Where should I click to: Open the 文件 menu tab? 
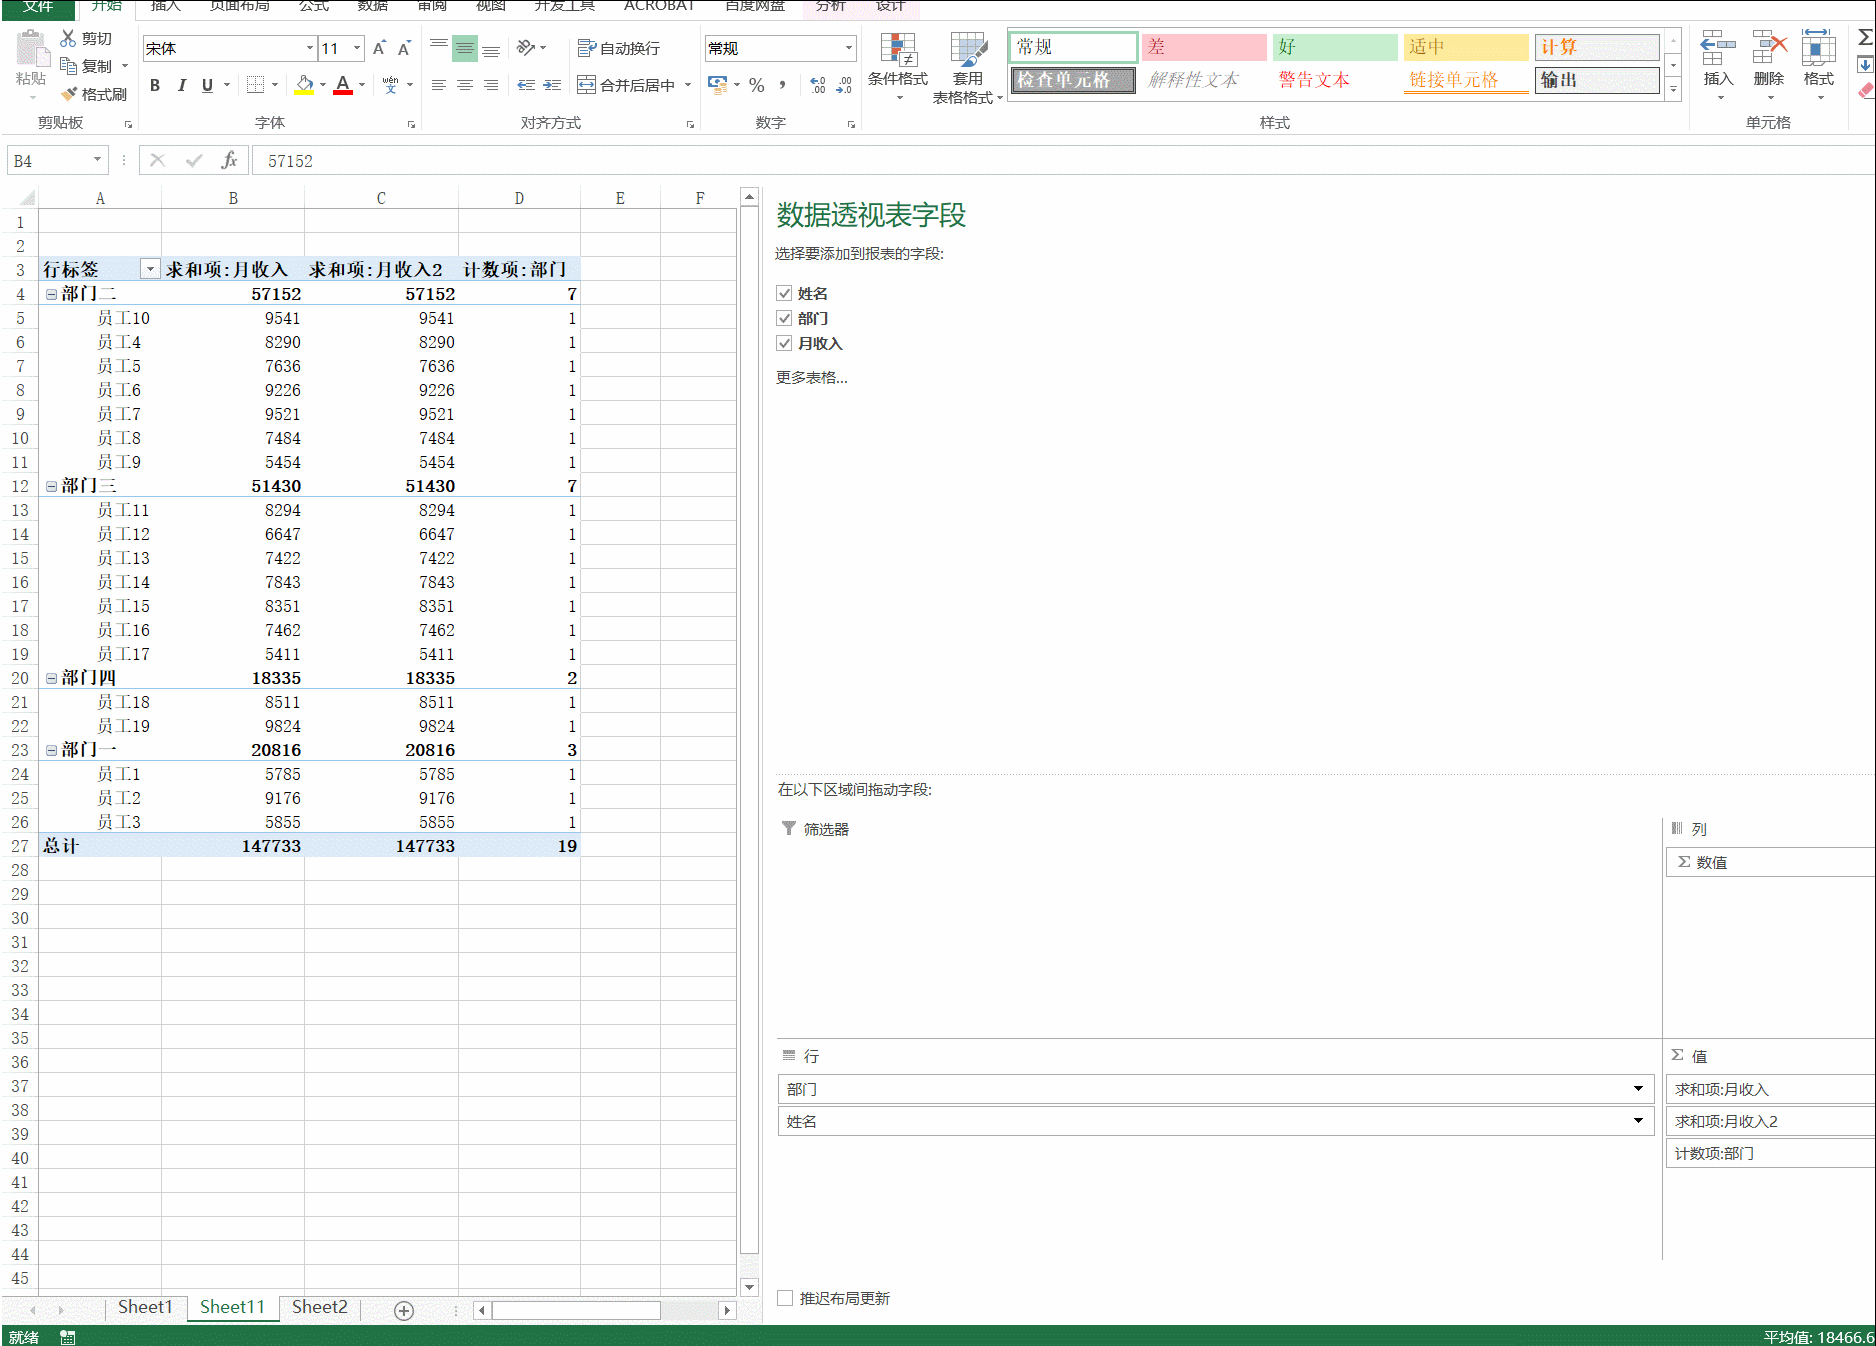click(x=38, y=8)
